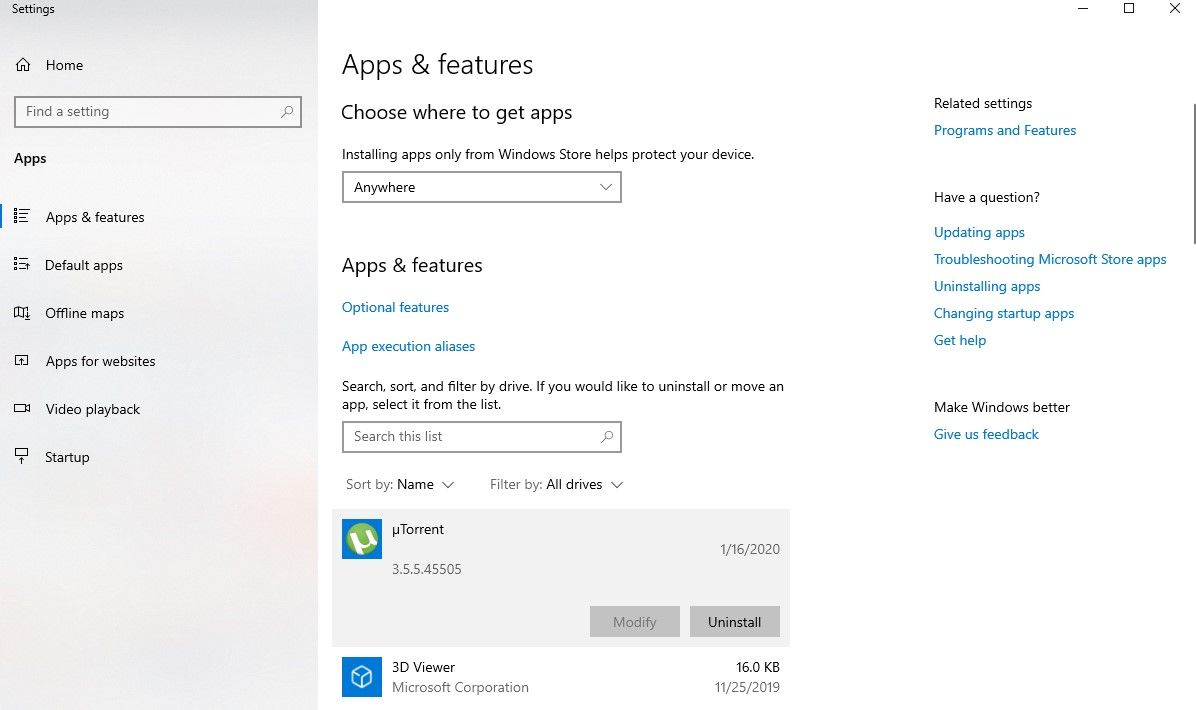Open Troubleshooting Microsoft Store apps link

1050,259
